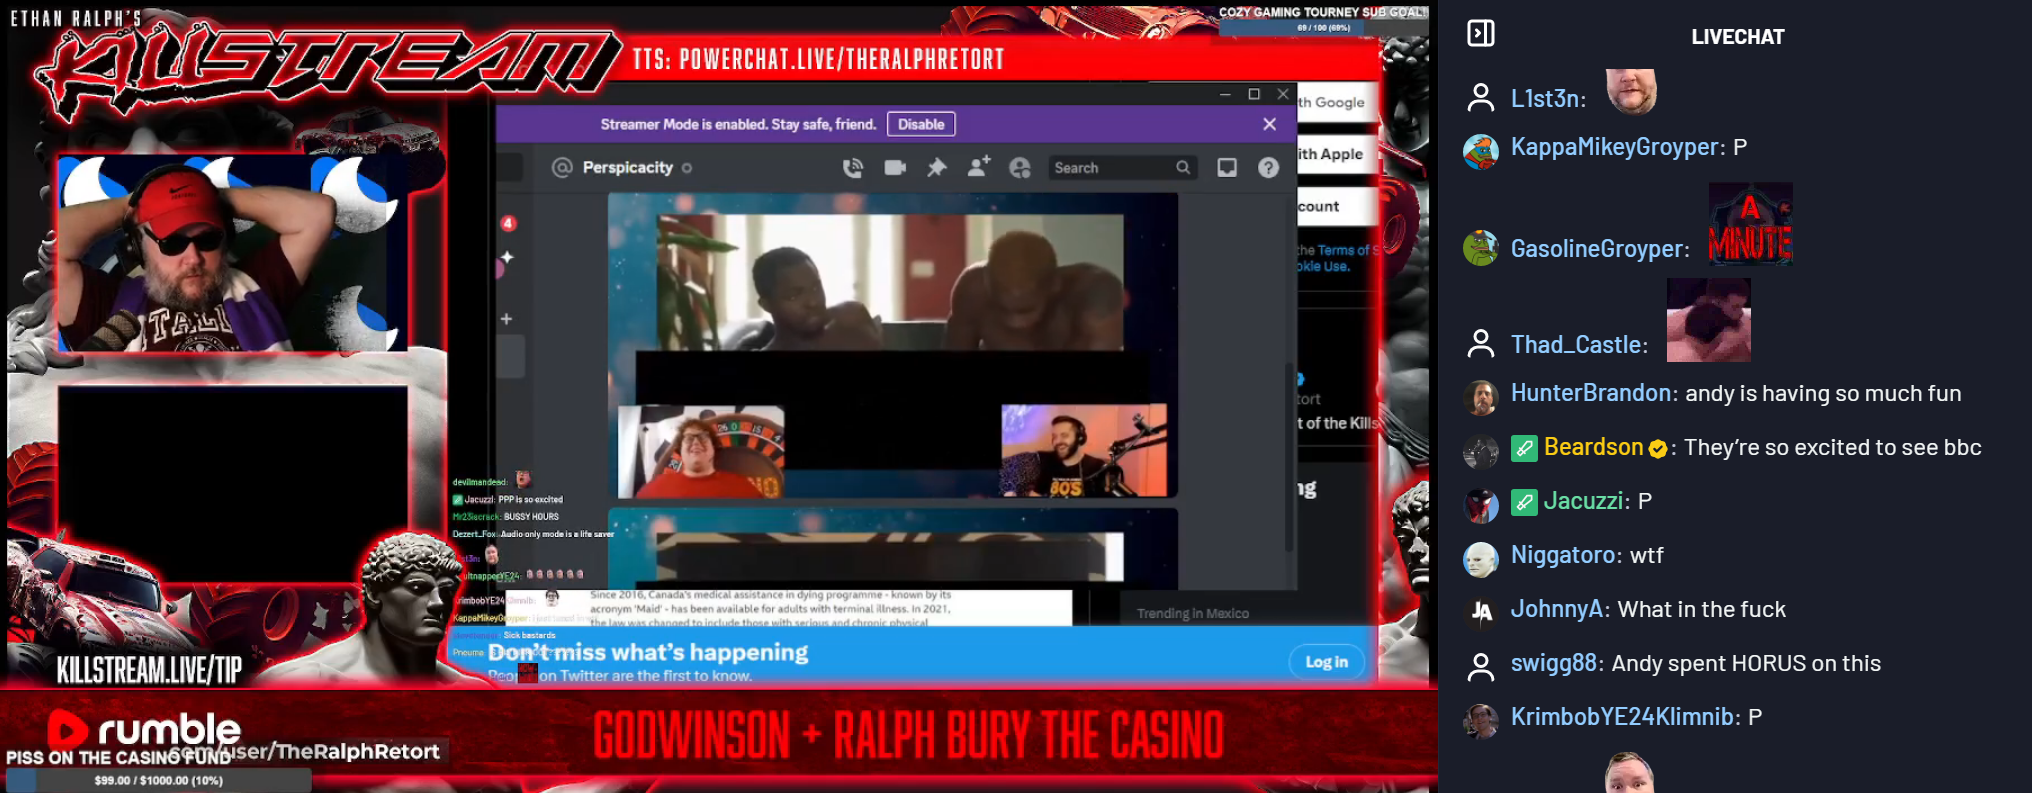The image size is (2032, 793).
Task: Click KappaMikeyGroyper's avatar
Action: pos(1480,152)
